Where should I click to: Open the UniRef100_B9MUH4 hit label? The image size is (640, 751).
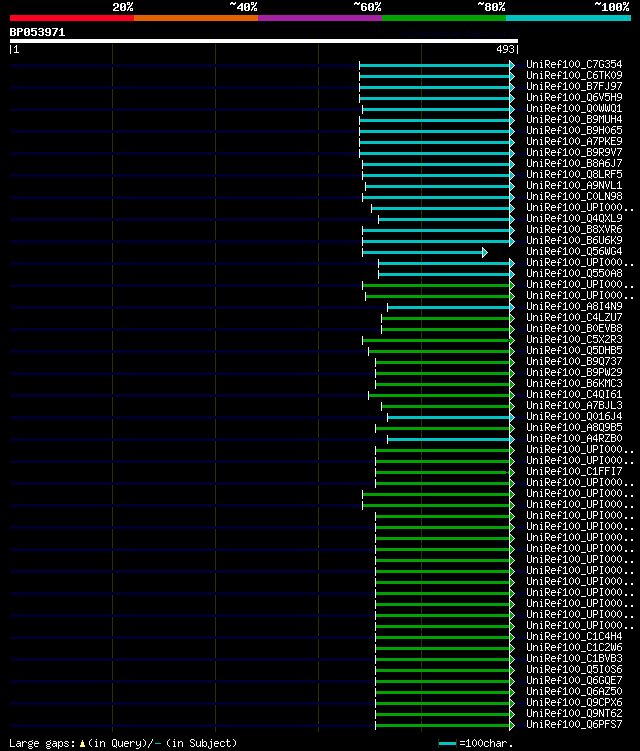[574, 119]
